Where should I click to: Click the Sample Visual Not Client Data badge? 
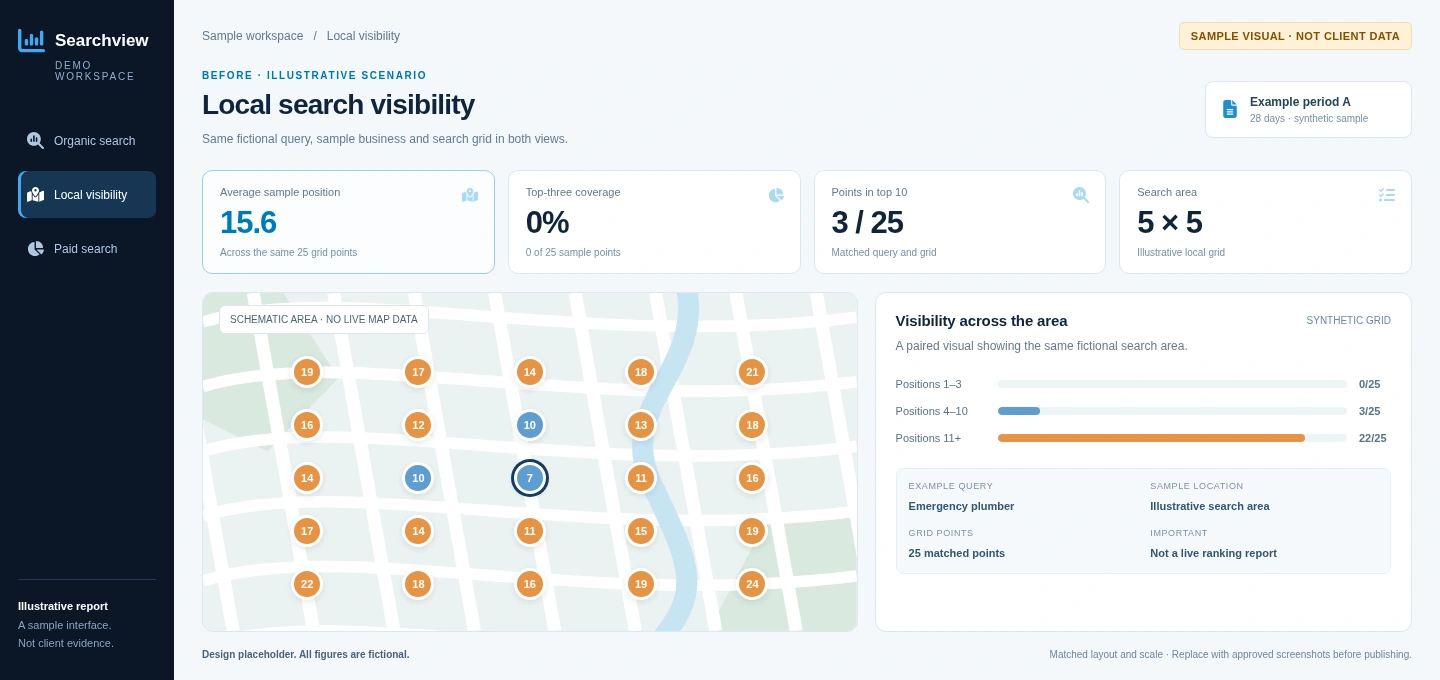point(1295,36)
